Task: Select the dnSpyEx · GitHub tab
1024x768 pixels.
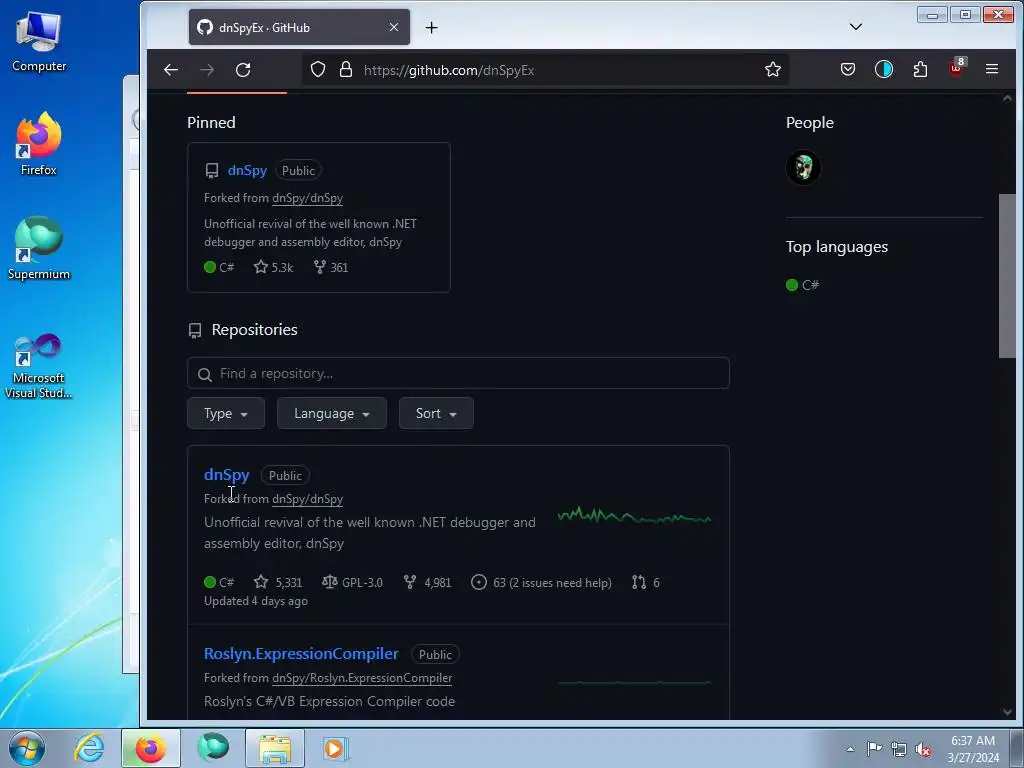Action: (x=299, y=27)
